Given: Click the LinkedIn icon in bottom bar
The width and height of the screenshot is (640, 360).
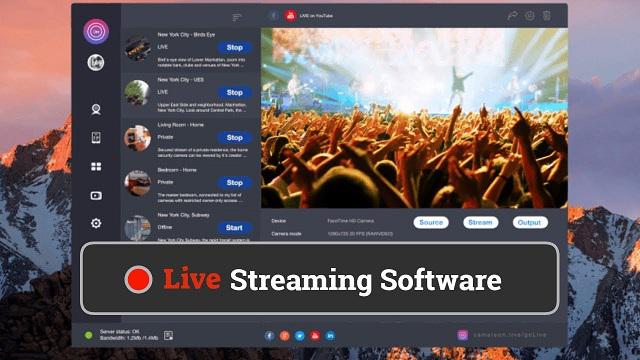Looking at the screenshot, I should [x=330, y=336].
